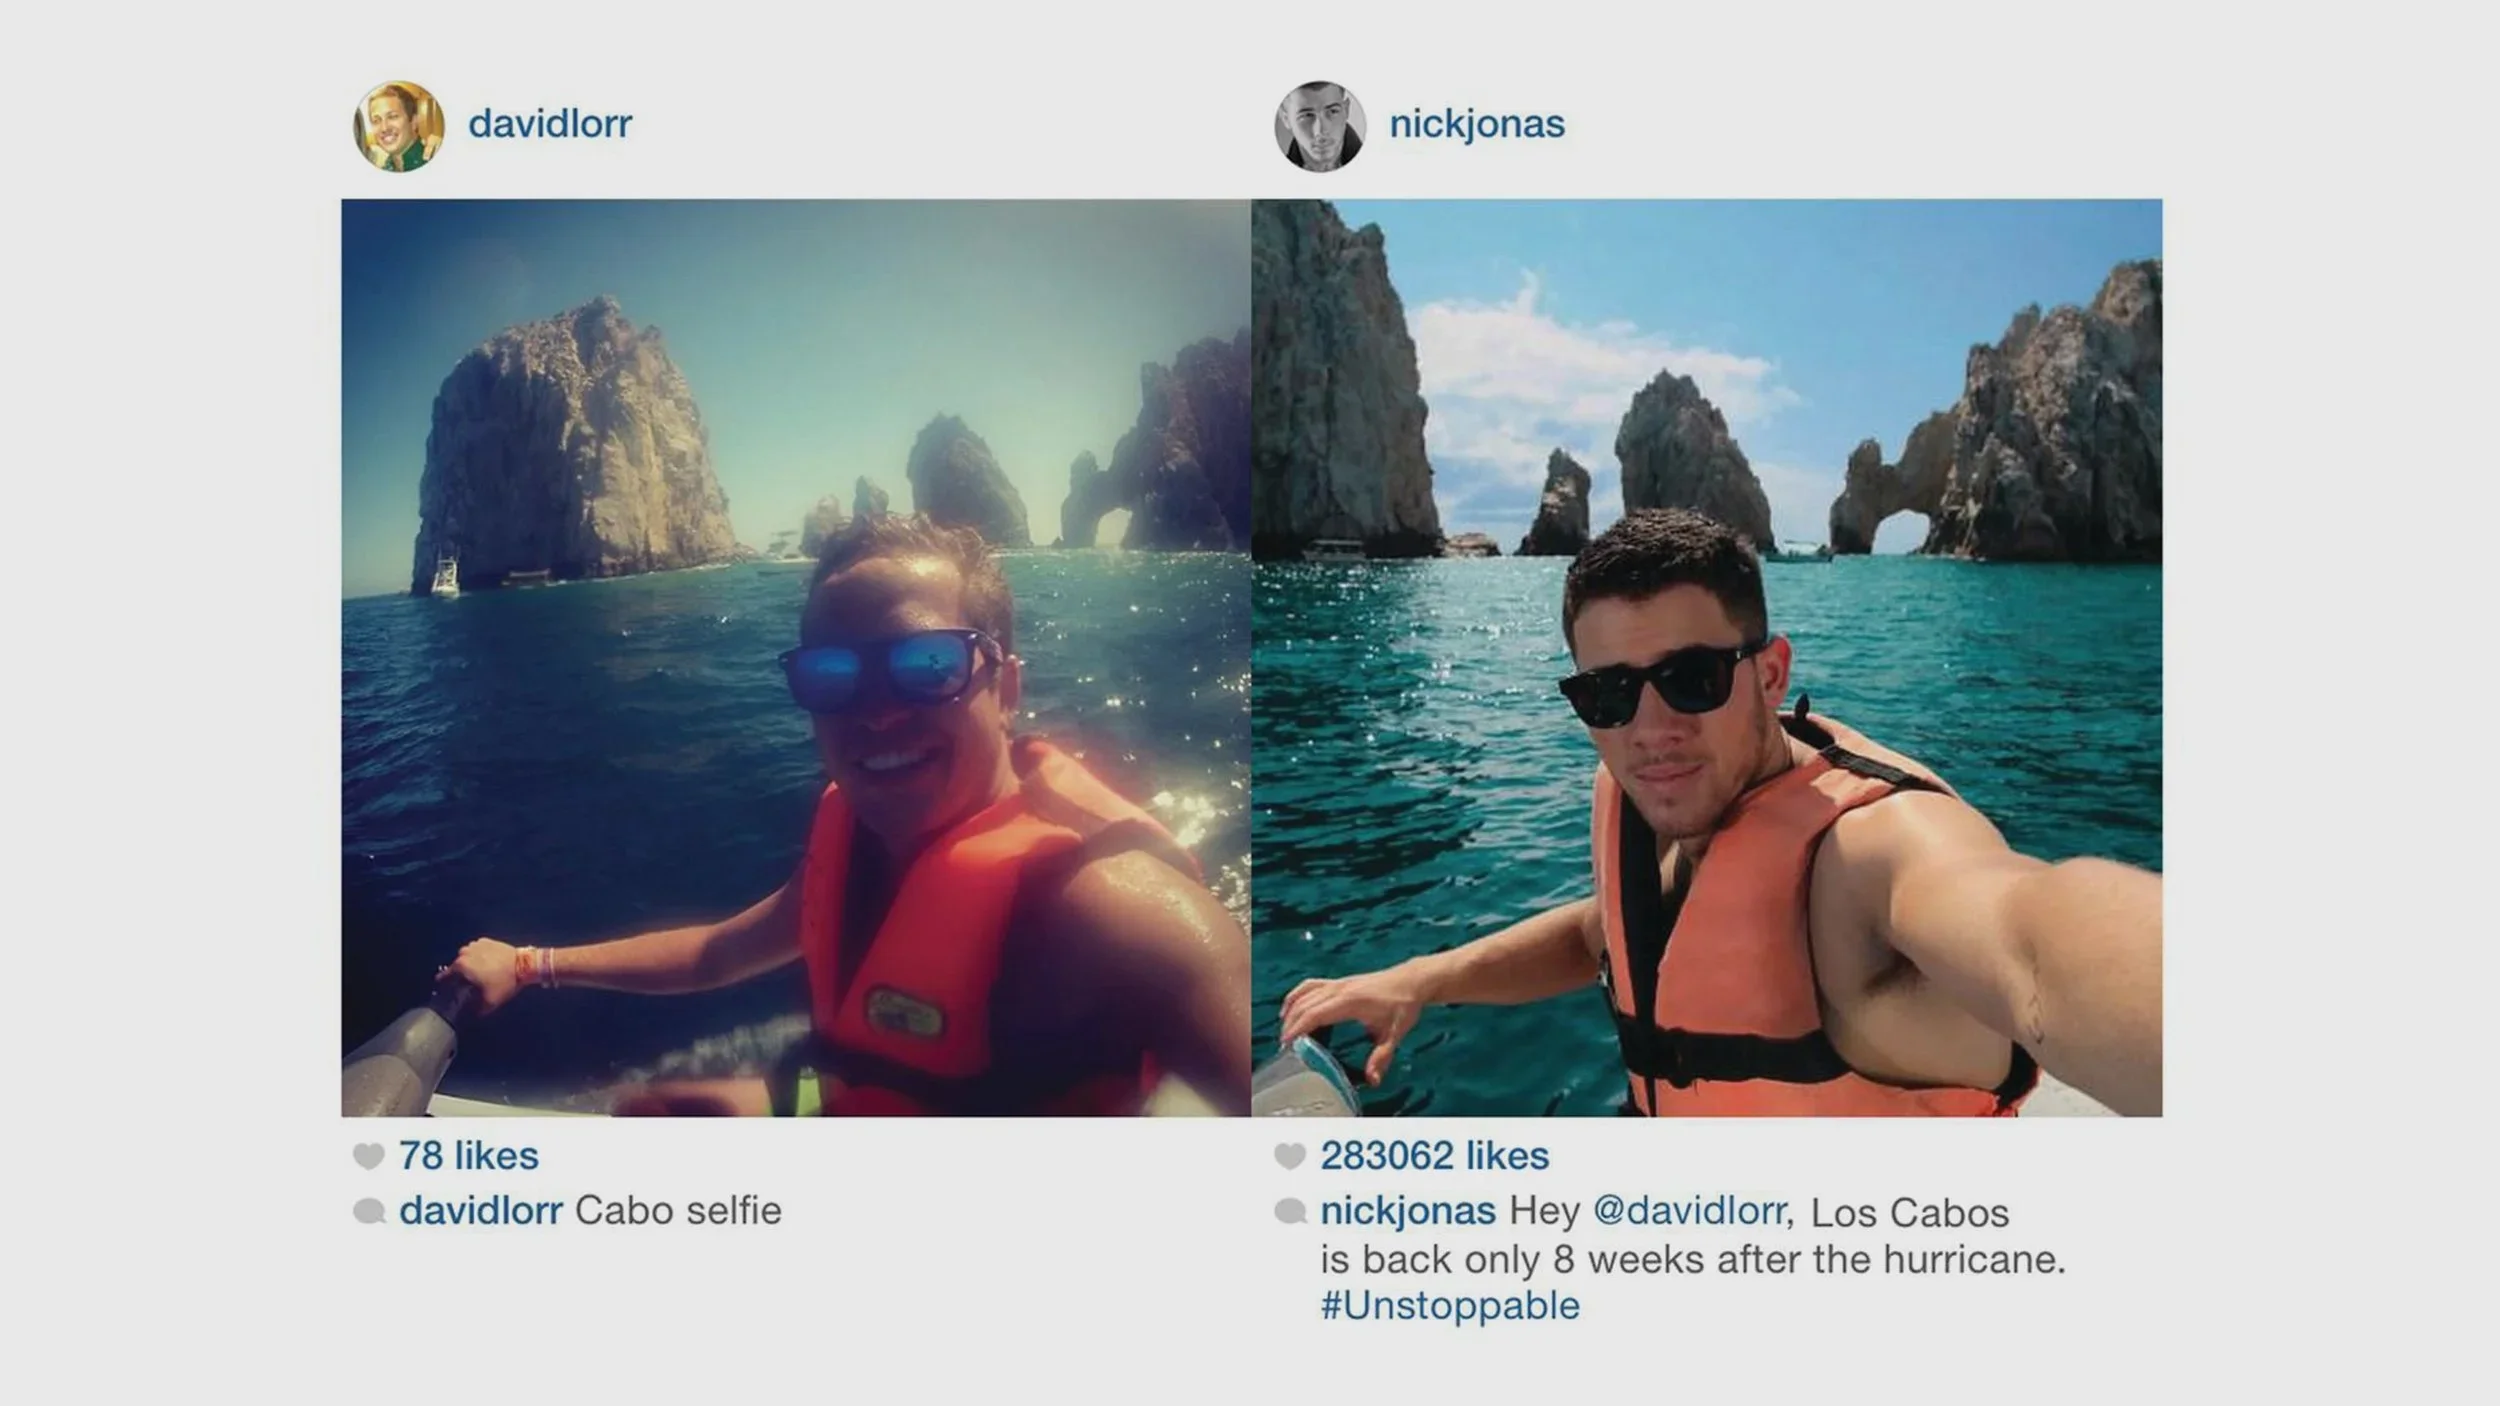2500x1406 pixels.
Task: Open davidlorr's profile picture avatar
Action: 399,126
